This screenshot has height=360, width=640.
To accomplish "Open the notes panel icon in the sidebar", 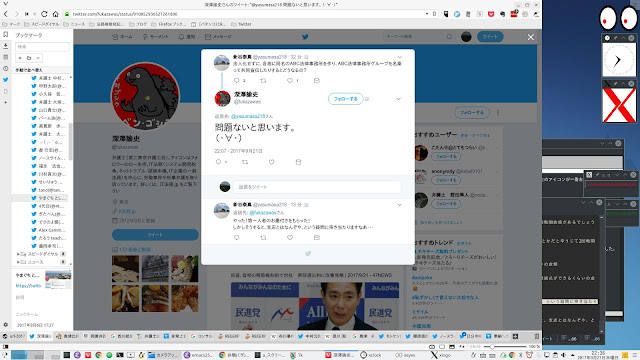I will tap(5, 57).
